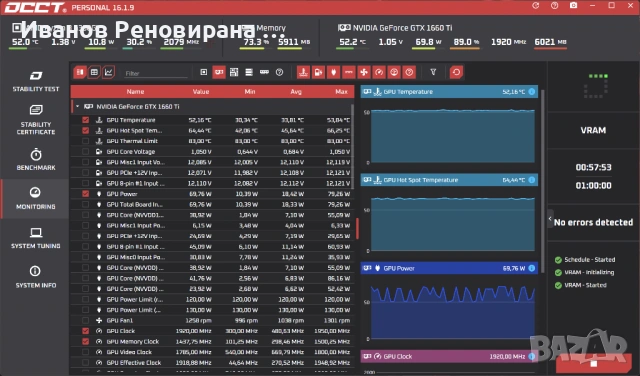Toggle the usage sensor type filter
The image size is (640, 376).
394,72
